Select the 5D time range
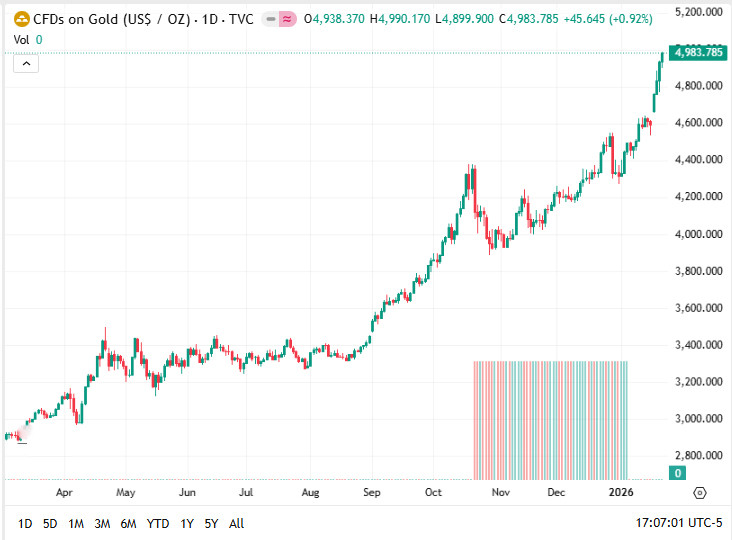Viewport: 732px width, 540px height. coord(50,523)
